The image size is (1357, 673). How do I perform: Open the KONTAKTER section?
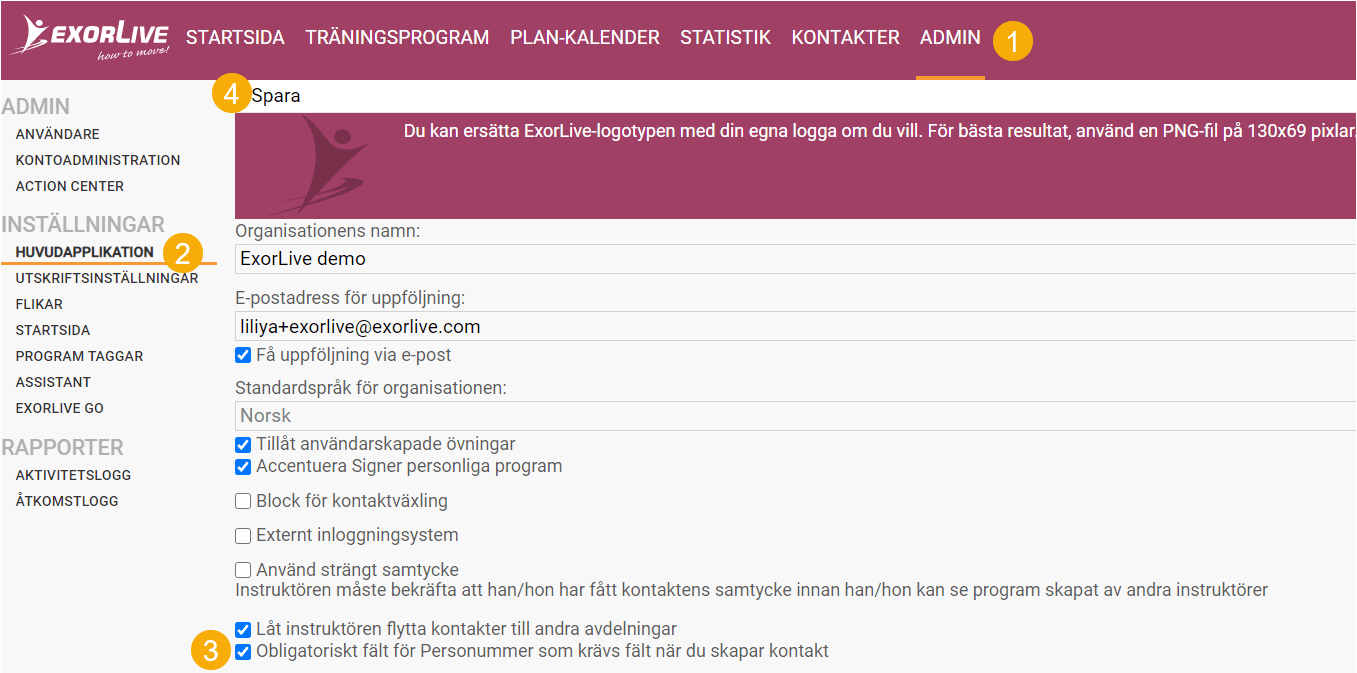coord(845,37)
